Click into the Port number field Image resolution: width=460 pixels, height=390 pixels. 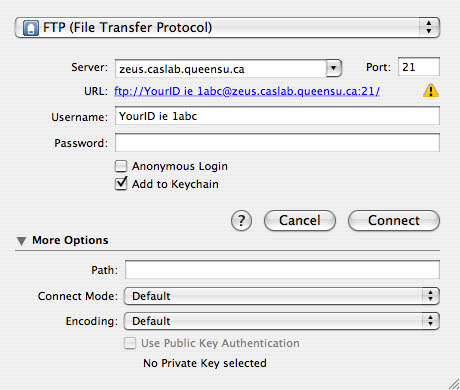click(419, 67)
